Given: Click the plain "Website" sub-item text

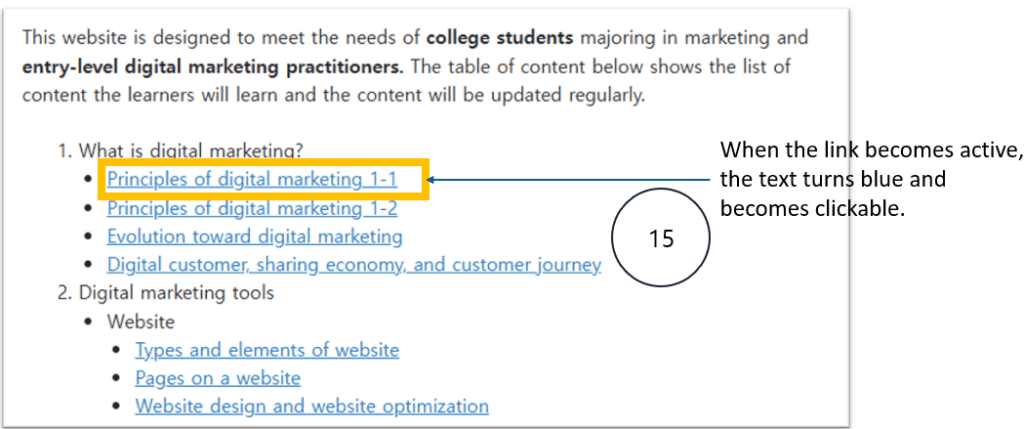Looking at the screenshot, I should pyautogui.click(x=141, y=322).
